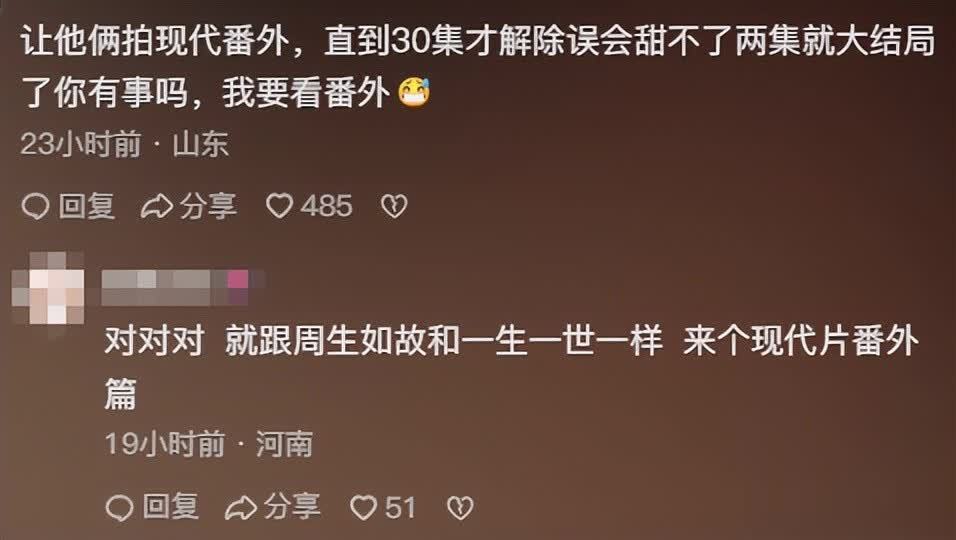Click the 分享 label under the 23小时前 comment
956x540 pixels.
coord(208,206)
